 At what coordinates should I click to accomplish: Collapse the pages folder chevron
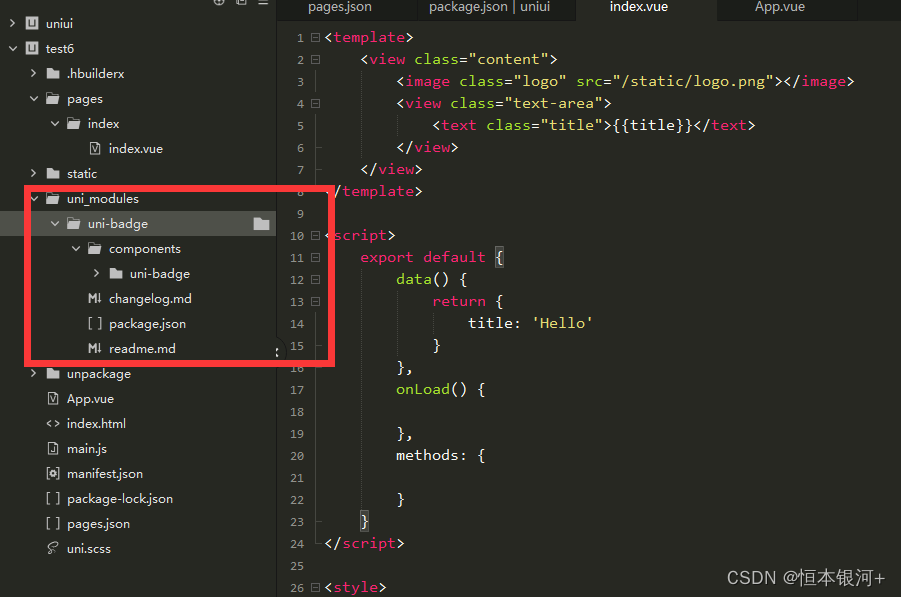[34, 99]
